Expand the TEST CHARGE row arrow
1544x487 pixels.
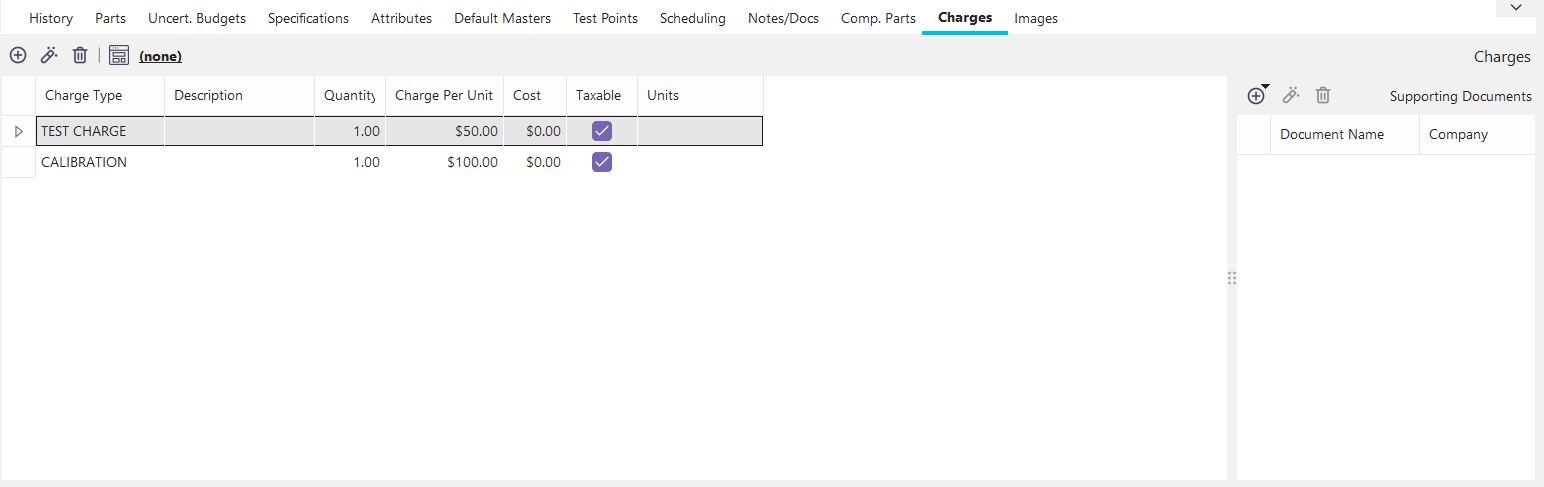tap(18, 131)
